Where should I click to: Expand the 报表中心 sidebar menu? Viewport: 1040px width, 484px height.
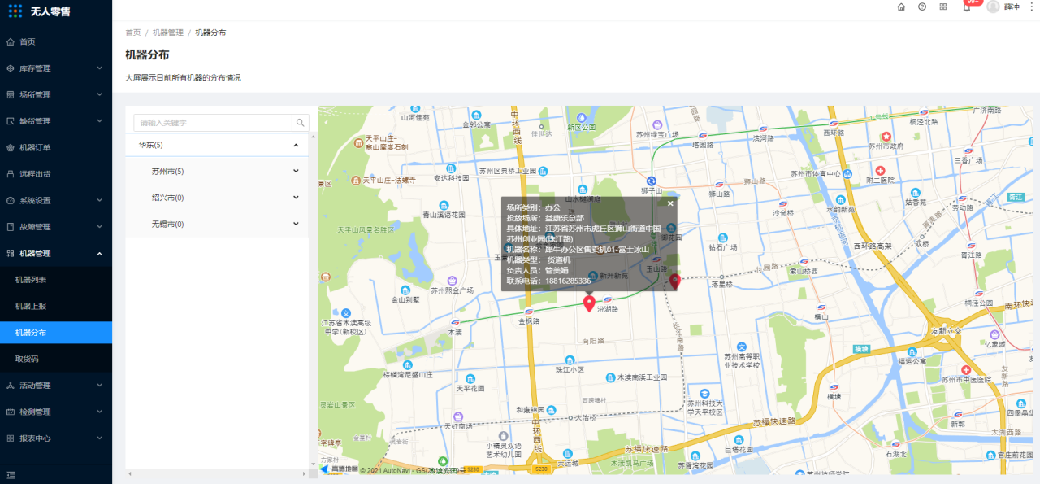coord(56,438)
